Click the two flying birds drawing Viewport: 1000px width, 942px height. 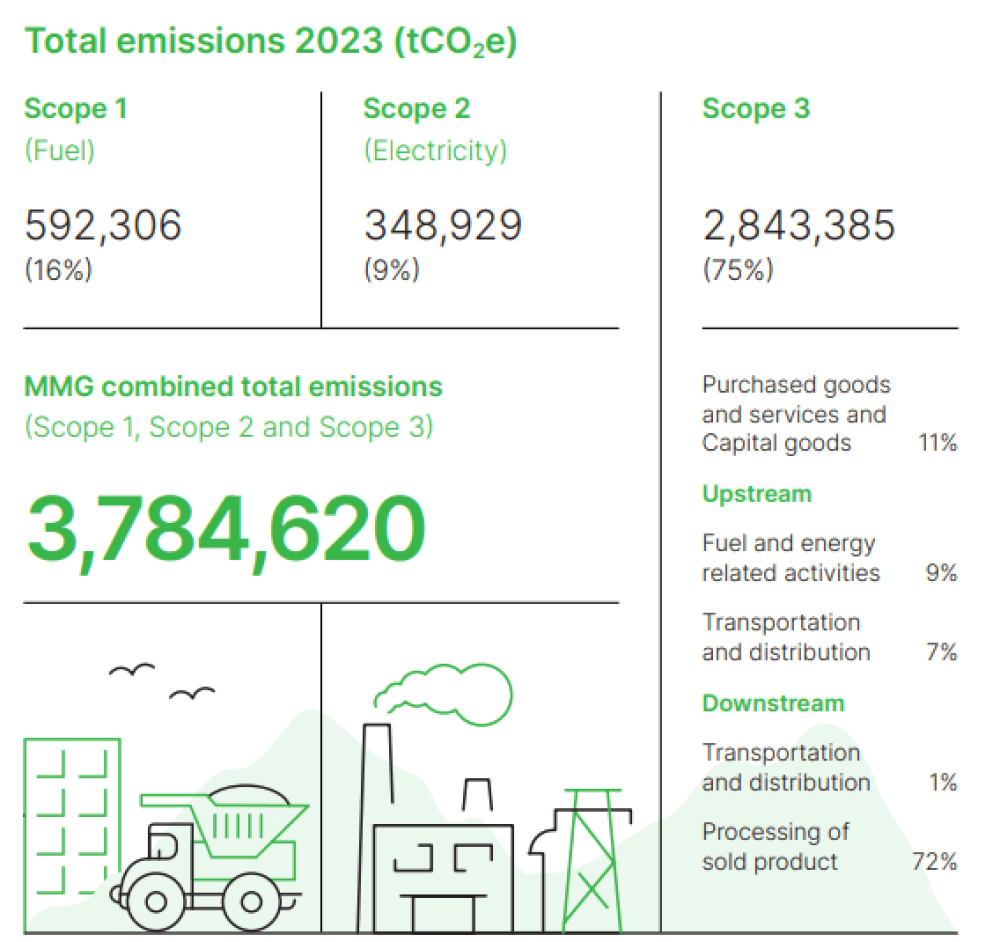click(160, 681)
